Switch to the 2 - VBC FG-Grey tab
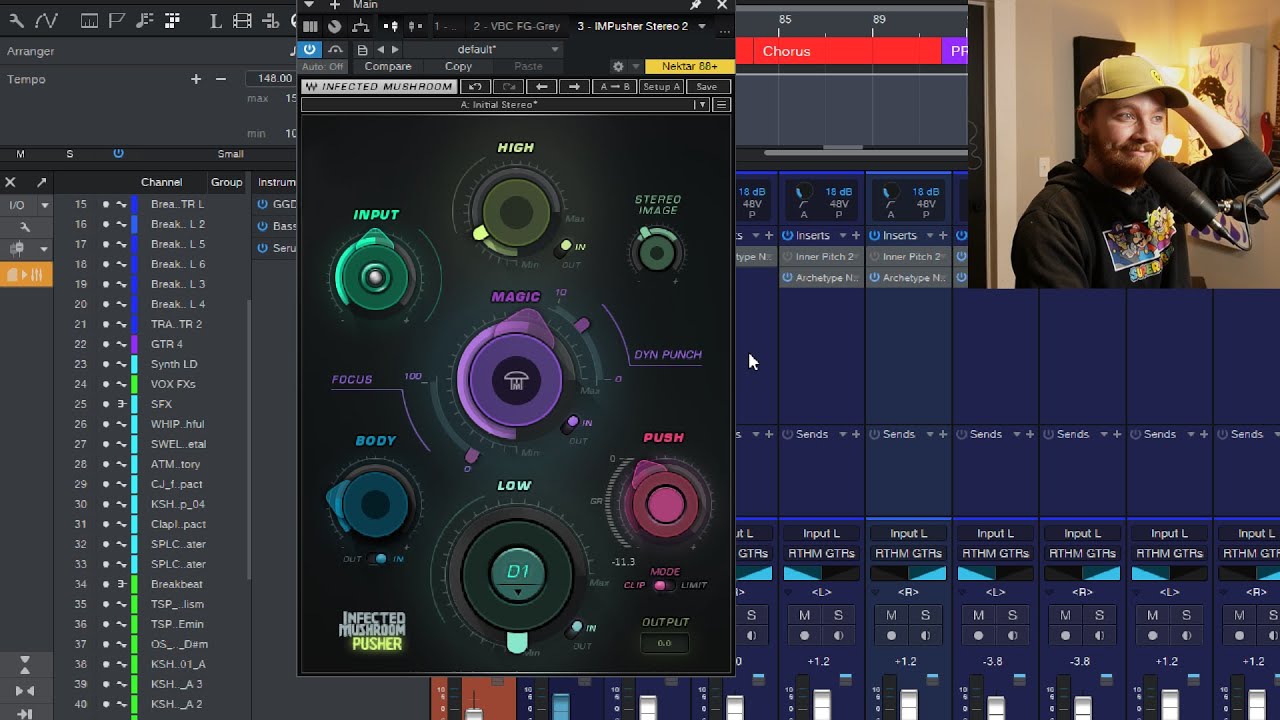This screenshot has height=720, width=1280. [x=515, y=26]
